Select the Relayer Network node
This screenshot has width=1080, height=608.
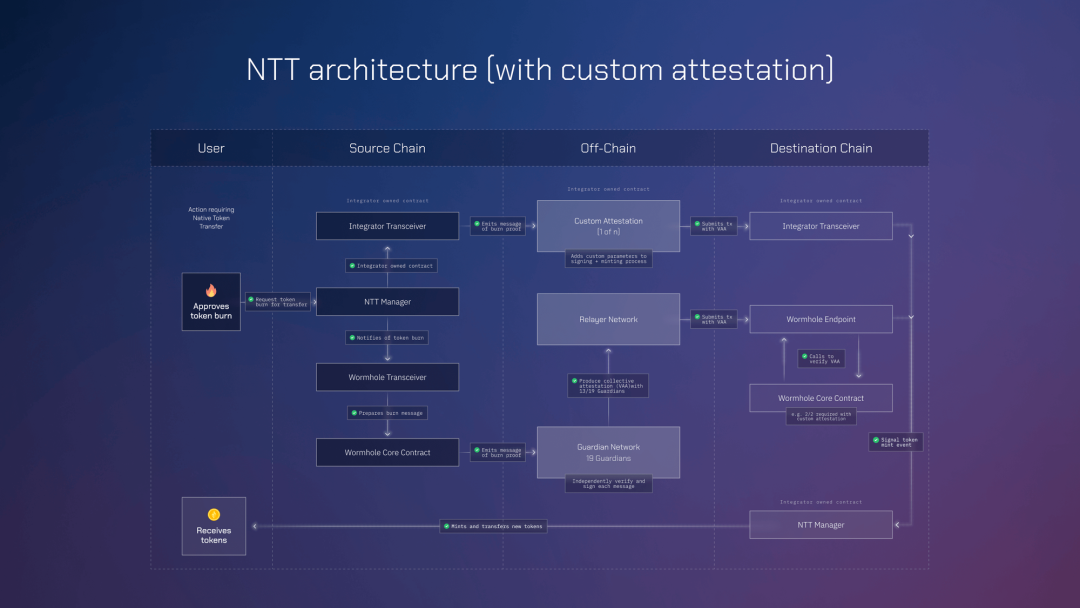608,318
